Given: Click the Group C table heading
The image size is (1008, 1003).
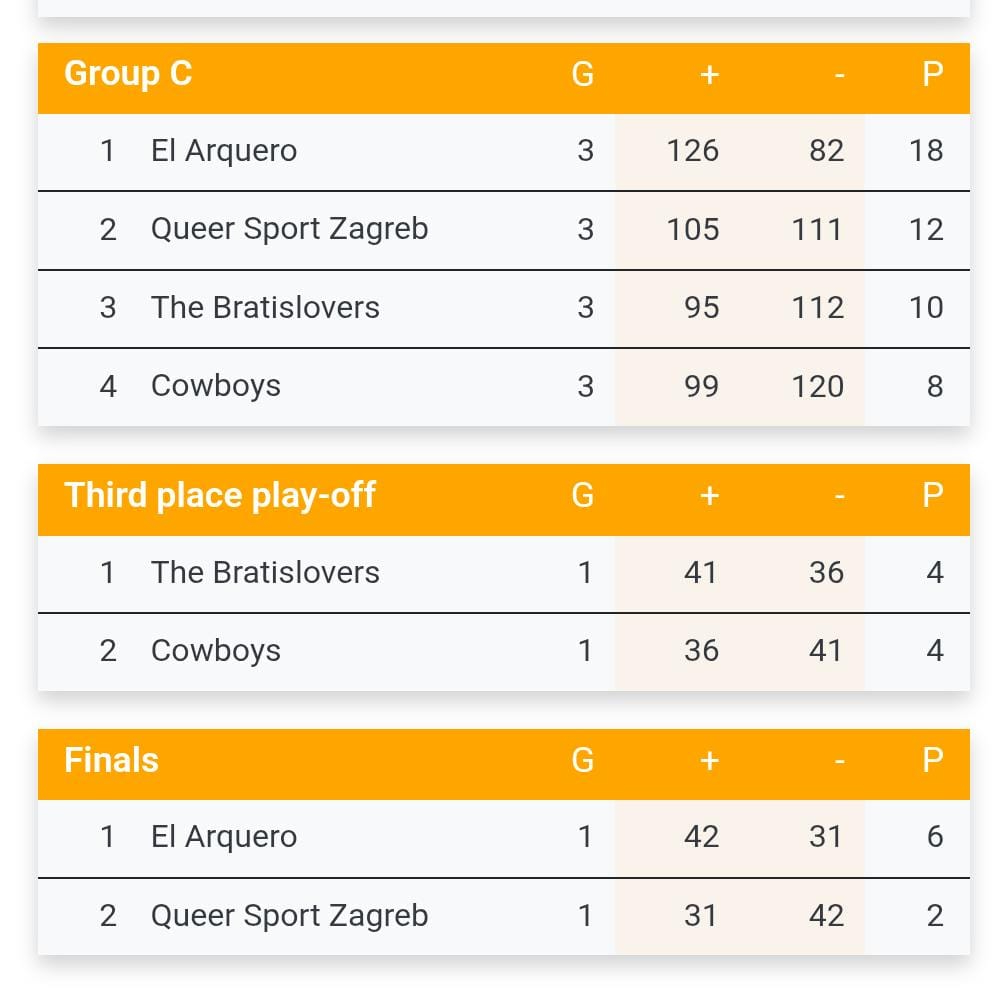Looking at the screenshot, I should (128, 74).
